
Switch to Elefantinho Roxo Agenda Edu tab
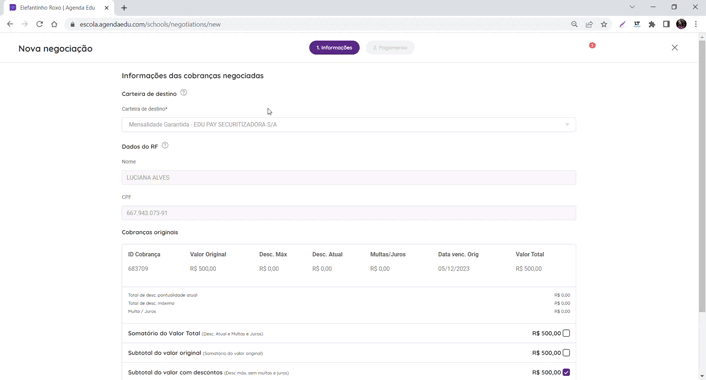(58, 8)
